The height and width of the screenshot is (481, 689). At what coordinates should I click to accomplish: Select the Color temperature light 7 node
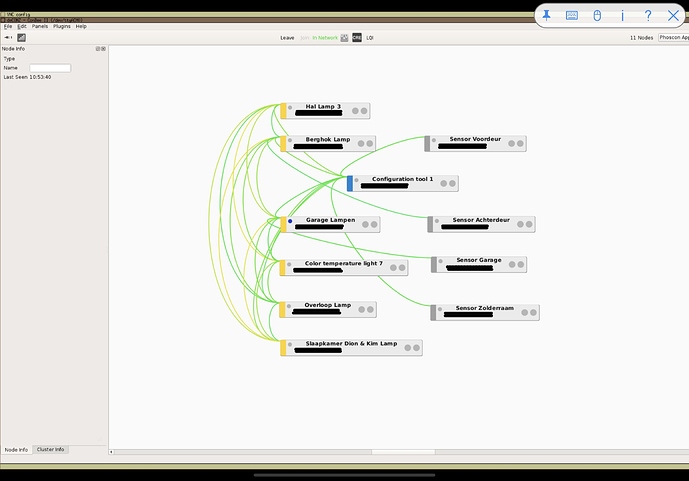(x=344, y=268)
